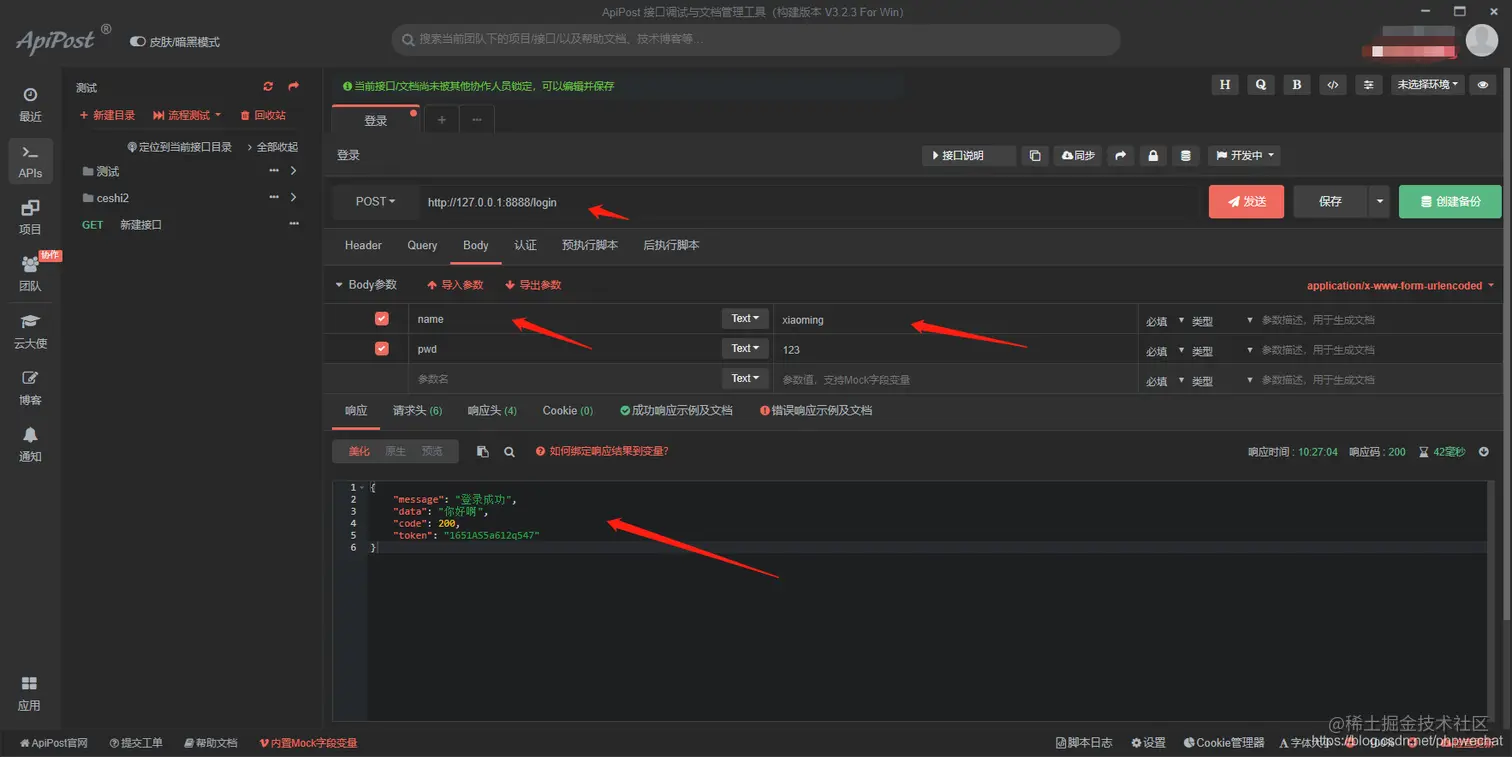
Task: Click the lock interface icon
Action: (1154, 156)
